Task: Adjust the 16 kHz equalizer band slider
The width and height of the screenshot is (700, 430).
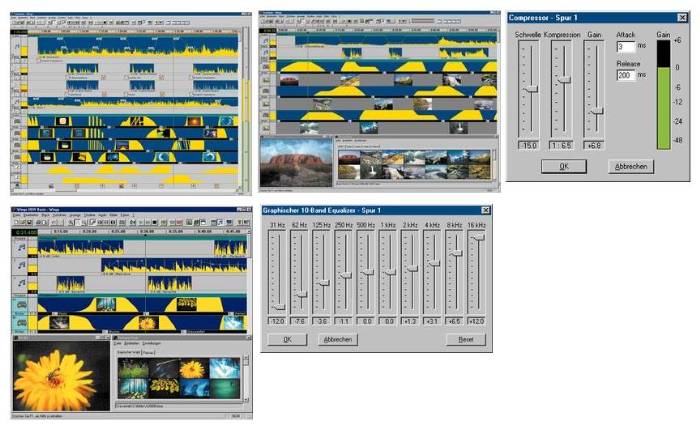Action: coord(478,237)
